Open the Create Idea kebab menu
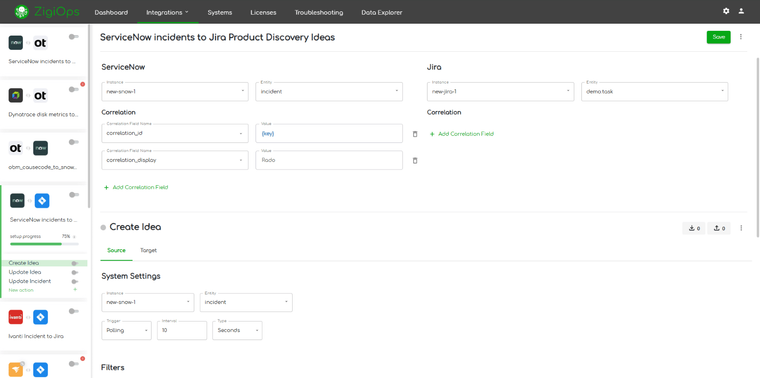Viewport: 760px width, 378px height. (x=741, y=228)
